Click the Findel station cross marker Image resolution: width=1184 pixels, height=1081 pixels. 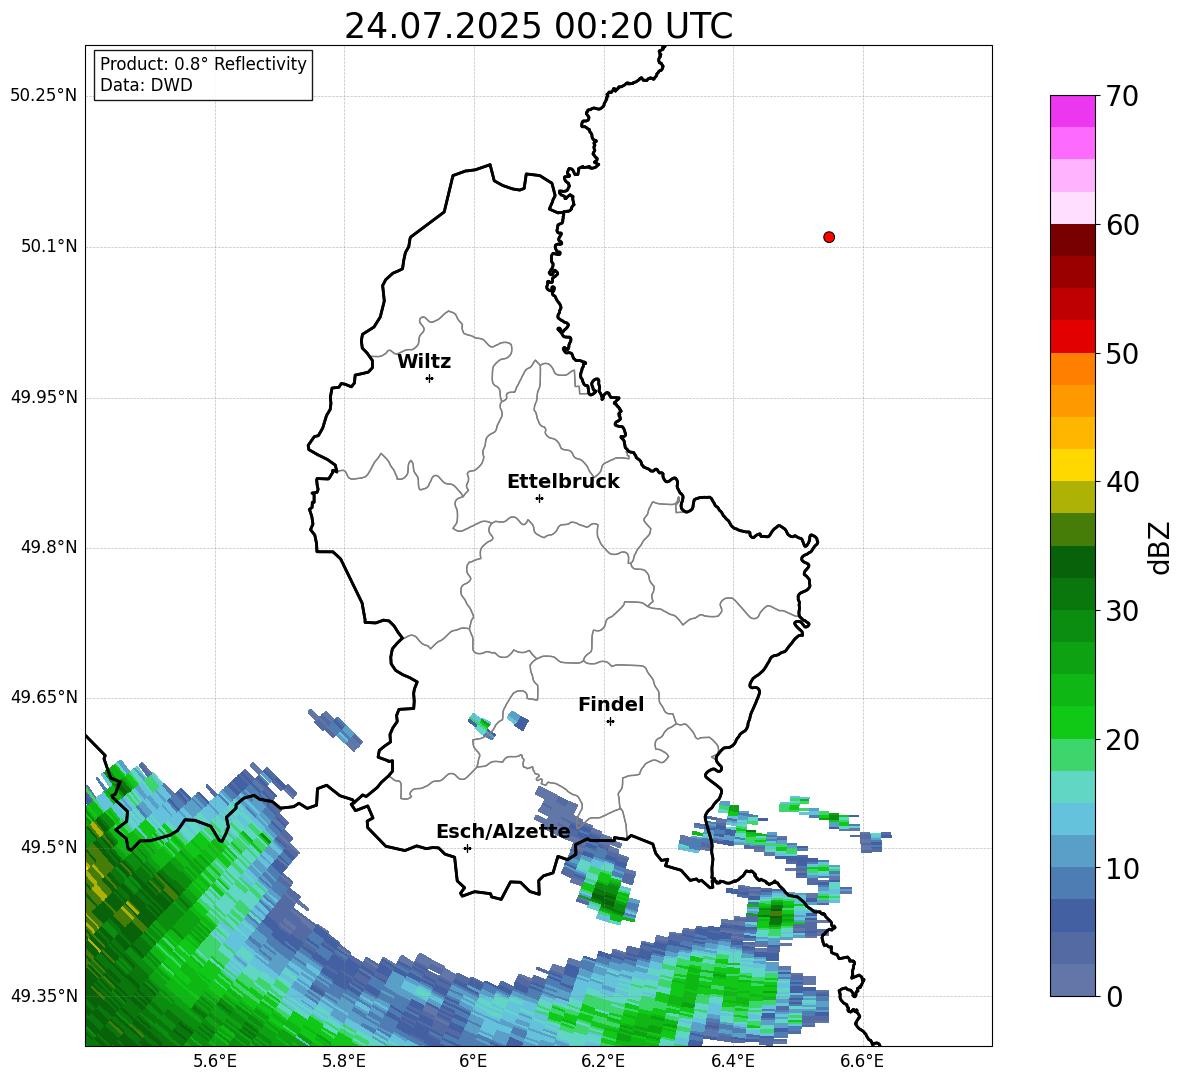coord(610,722)
